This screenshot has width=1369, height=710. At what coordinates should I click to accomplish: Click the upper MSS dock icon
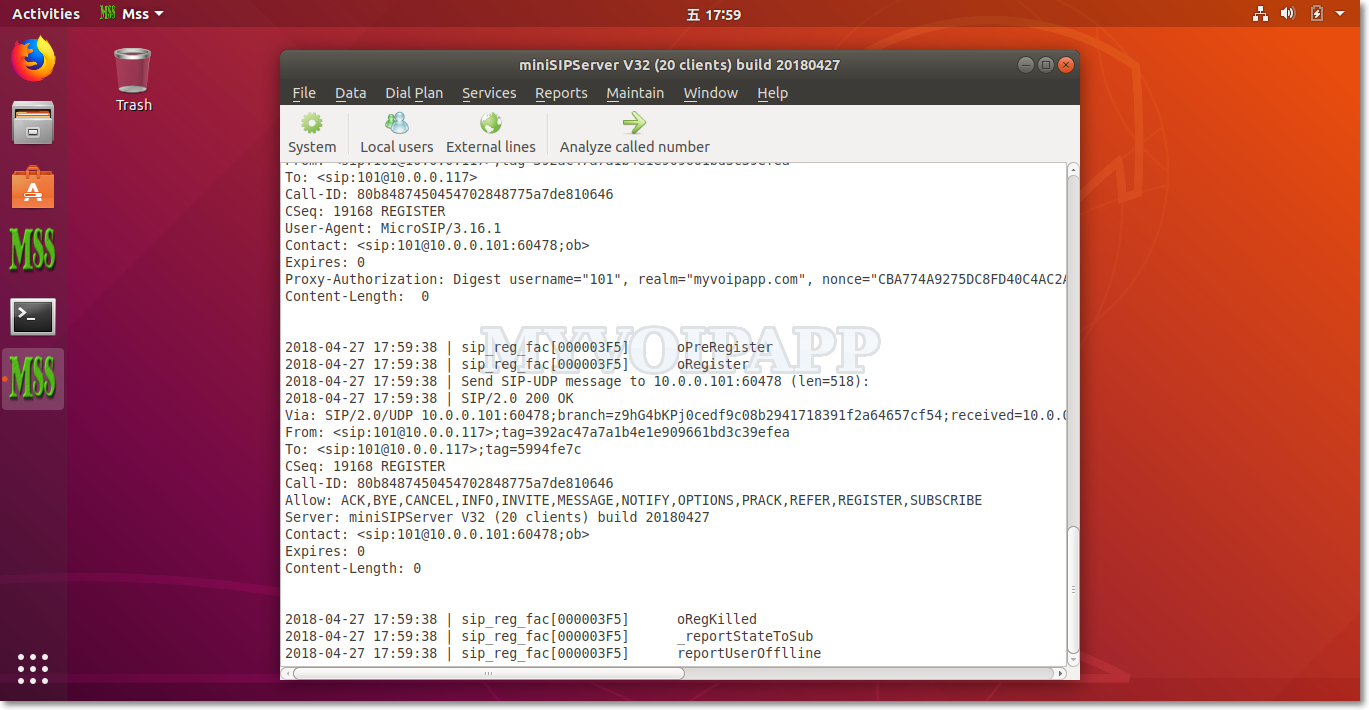[x=33, y=250]
